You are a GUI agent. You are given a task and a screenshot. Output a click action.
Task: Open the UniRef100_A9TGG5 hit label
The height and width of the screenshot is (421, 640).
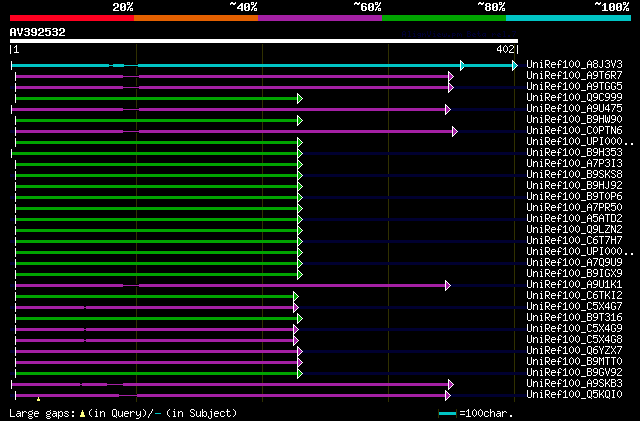tap(574, 87)
